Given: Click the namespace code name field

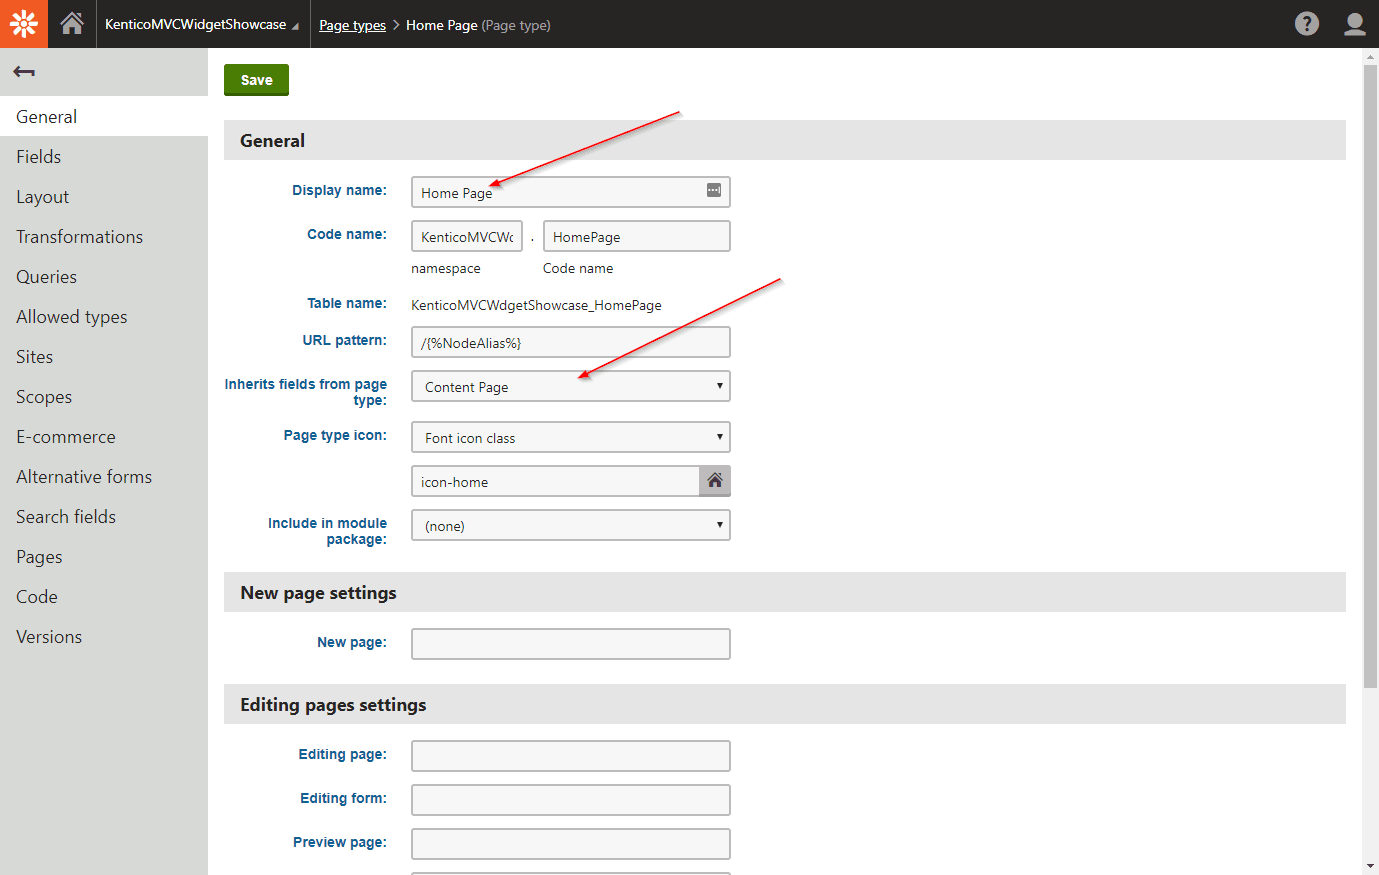Looking at the screenshot, I should tap(467, 236).
